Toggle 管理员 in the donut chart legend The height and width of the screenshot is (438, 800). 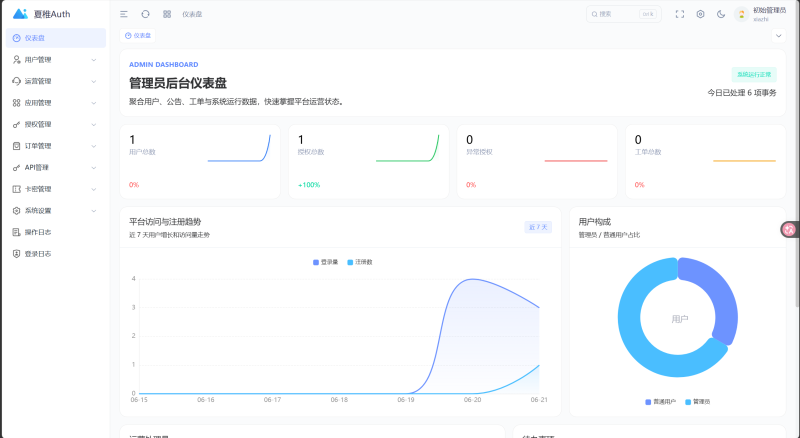pos(697,402)
